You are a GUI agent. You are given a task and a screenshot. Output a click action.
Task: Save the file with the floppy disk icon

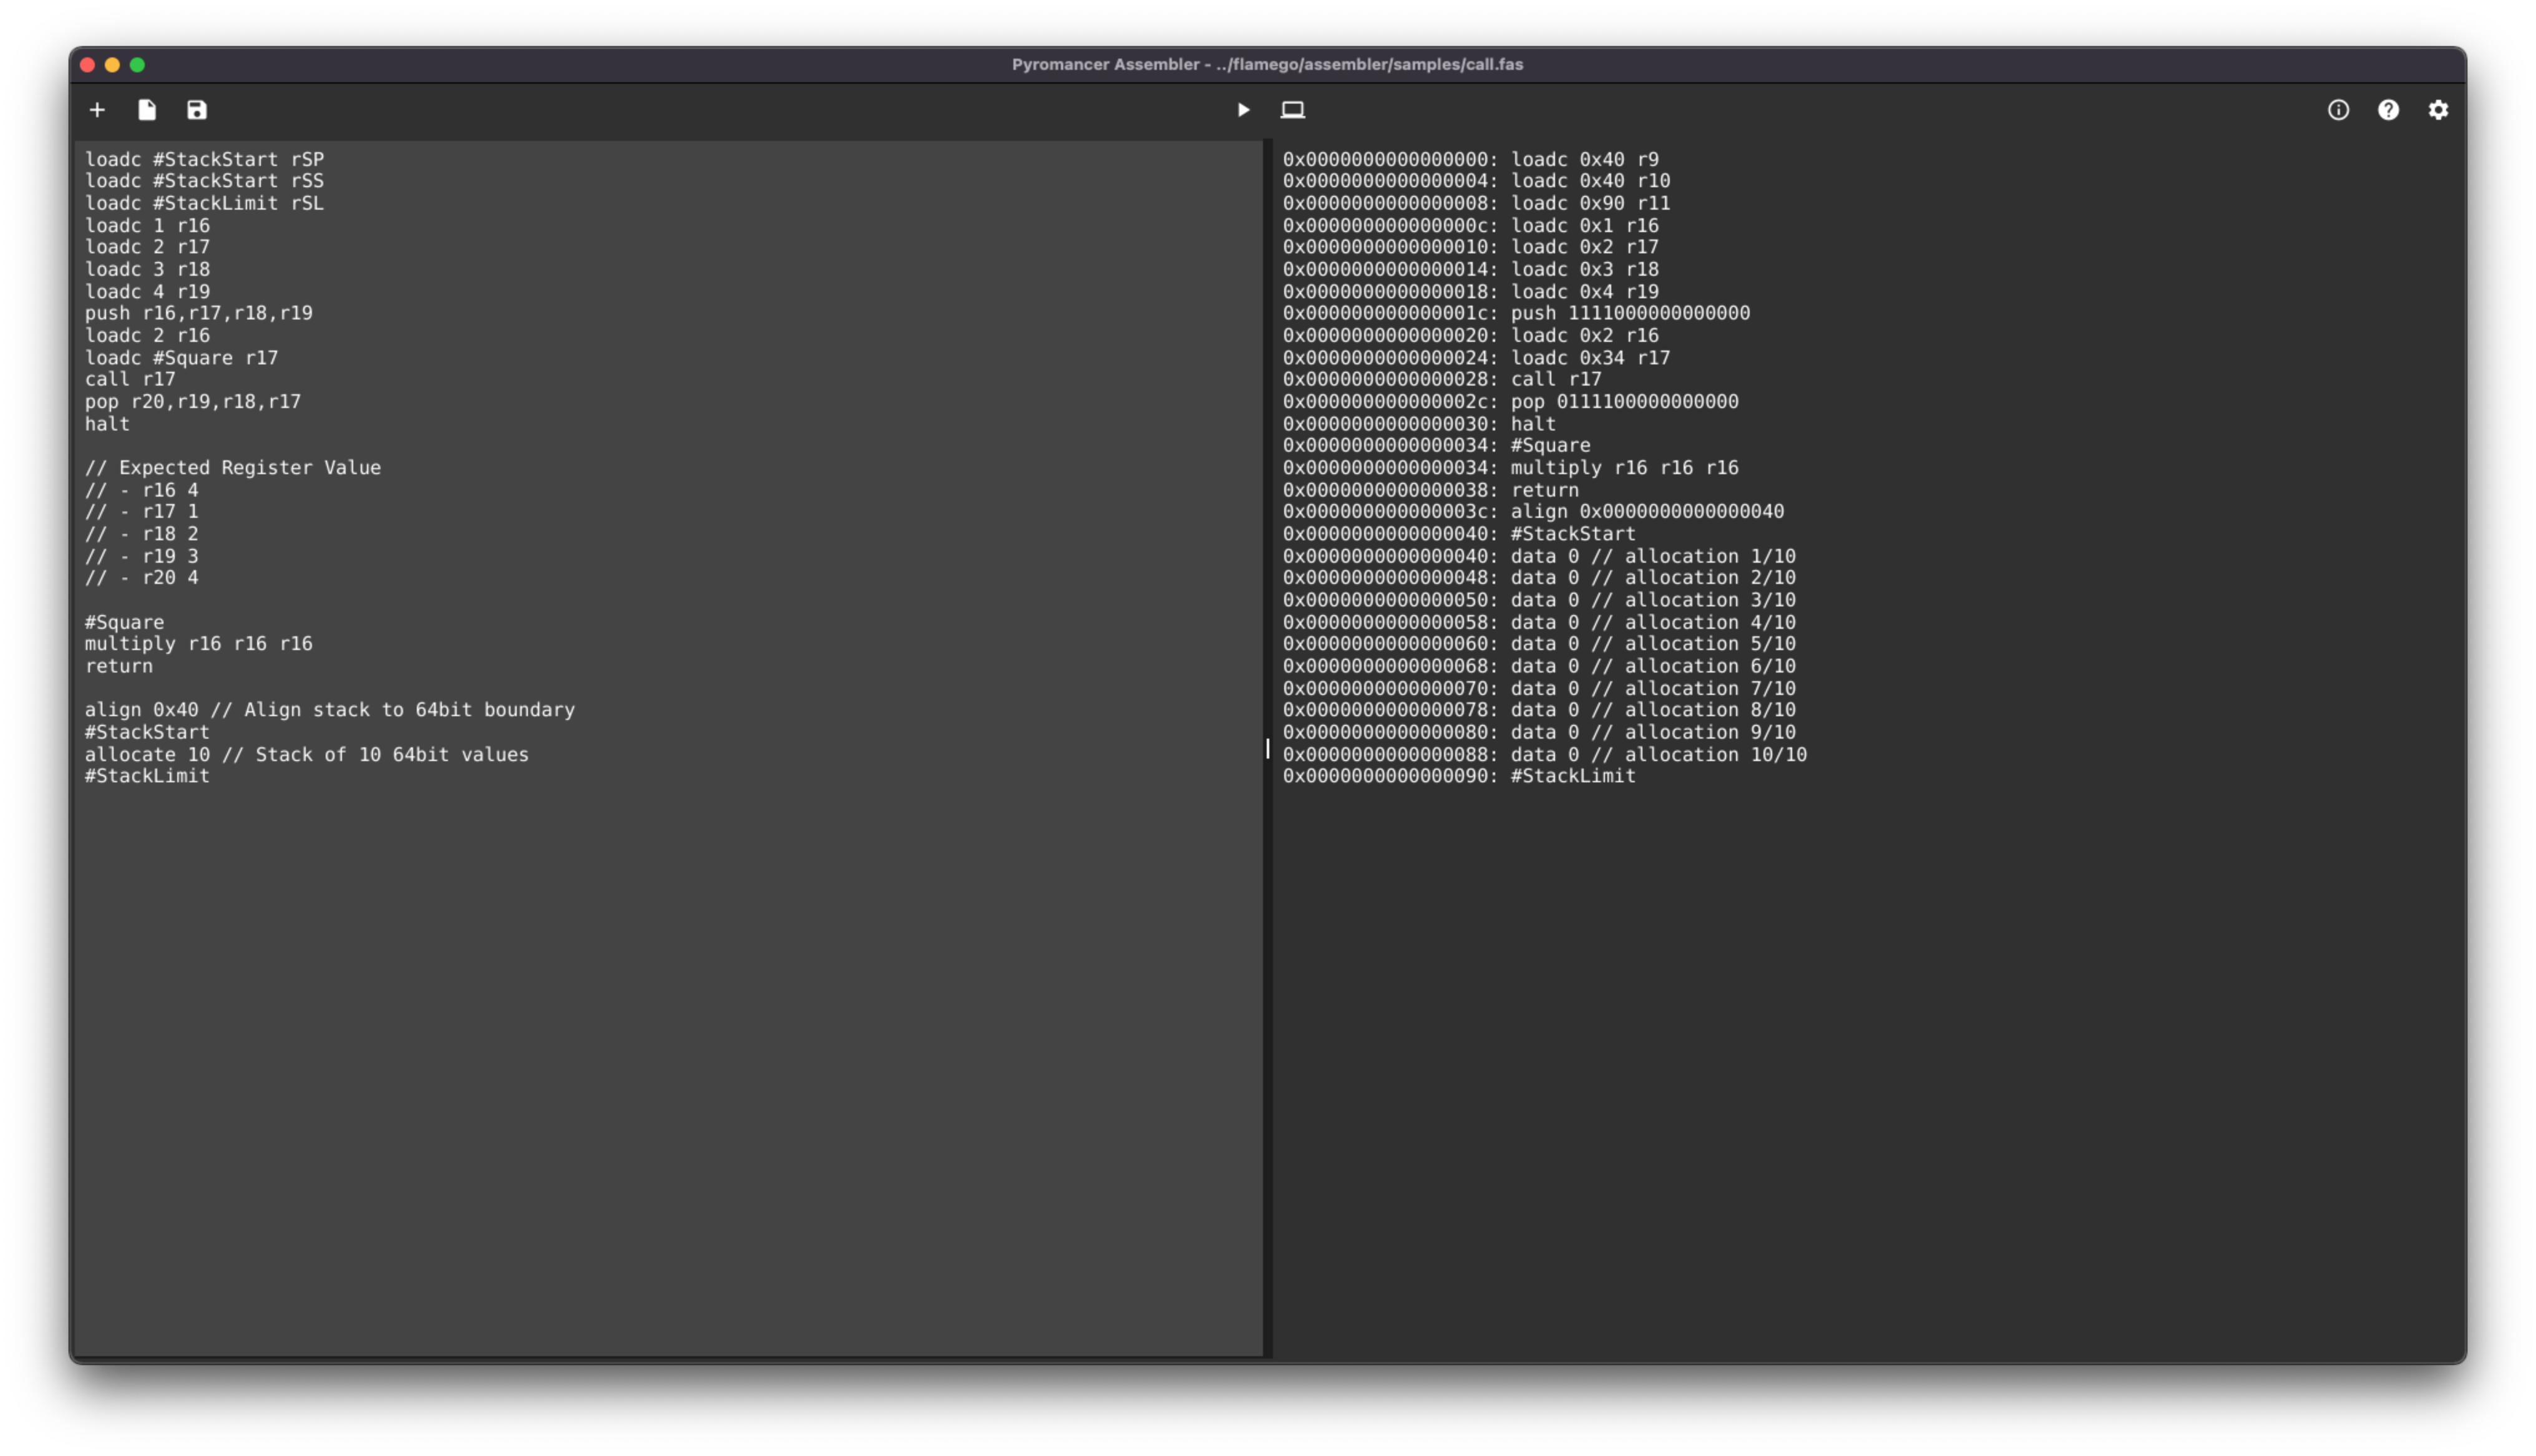[197, 110]
